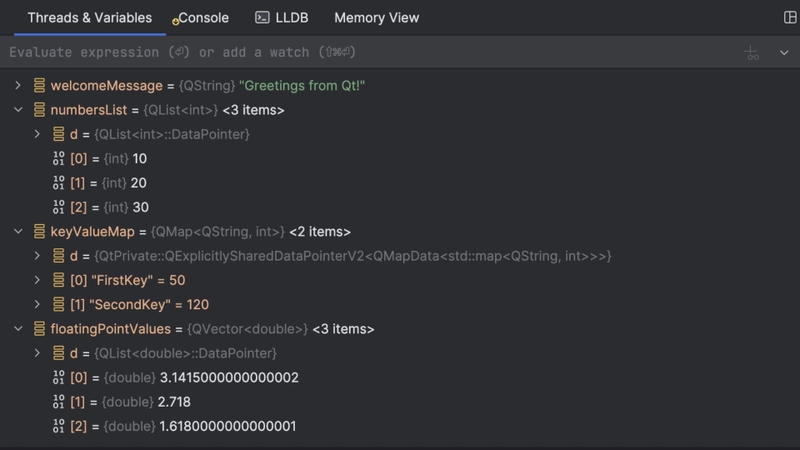Select the Threads & Variables tab
800x450 pixels.
[x=90, y=18]
